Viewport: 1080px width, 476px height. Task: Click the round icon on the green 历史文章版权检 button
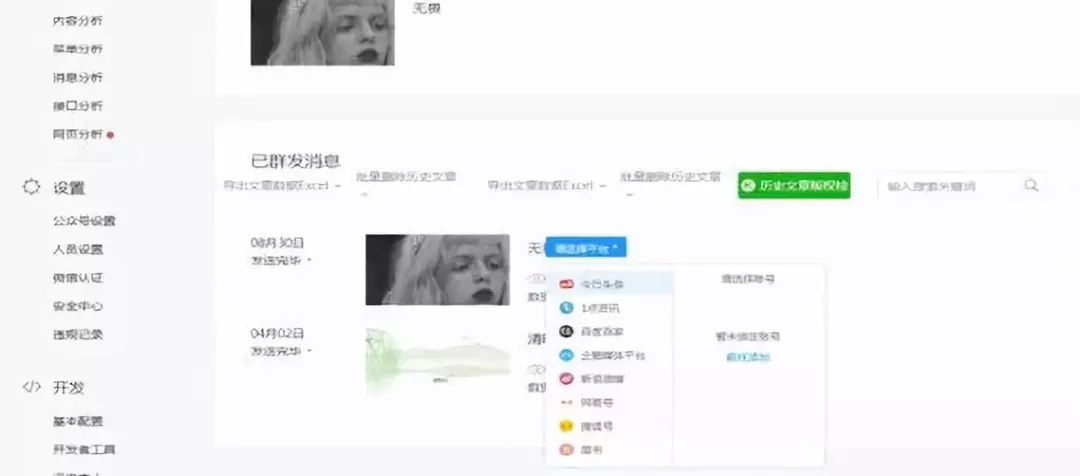coord(749,186)
